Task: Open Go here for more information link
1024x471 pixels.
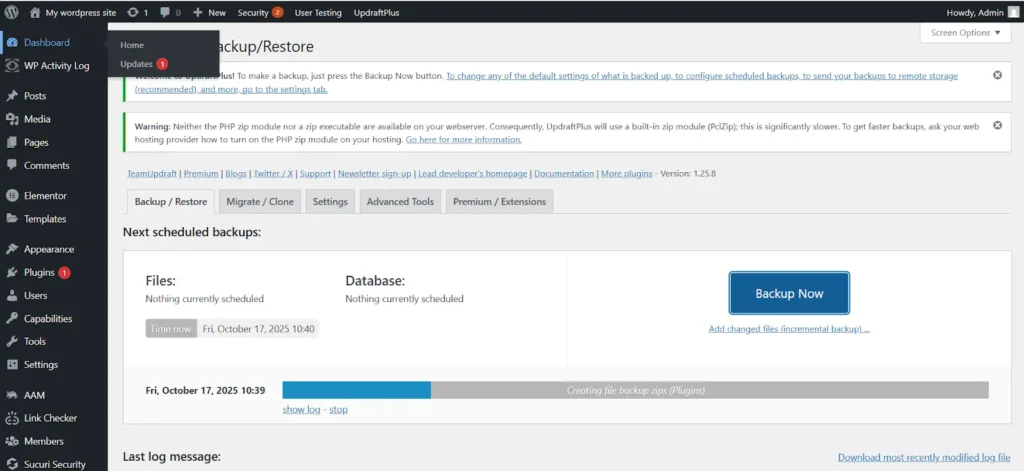Action: click(464, 140)
